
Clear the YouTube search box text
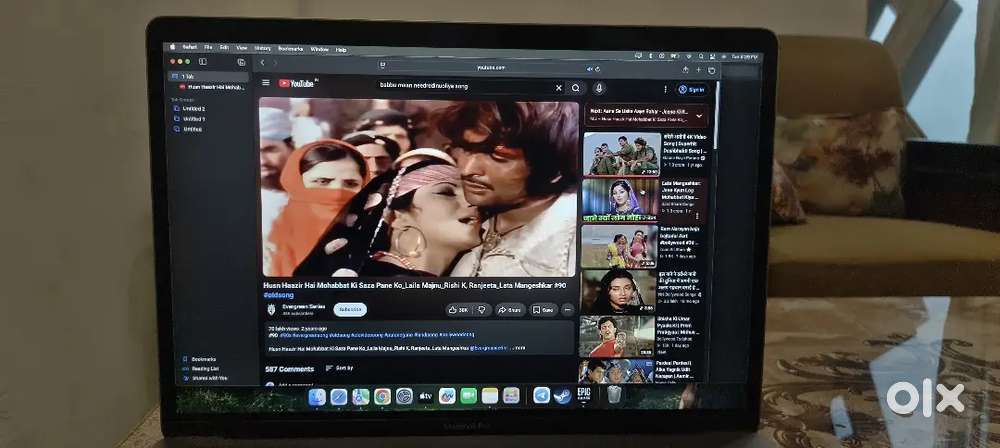click(559, 88)
